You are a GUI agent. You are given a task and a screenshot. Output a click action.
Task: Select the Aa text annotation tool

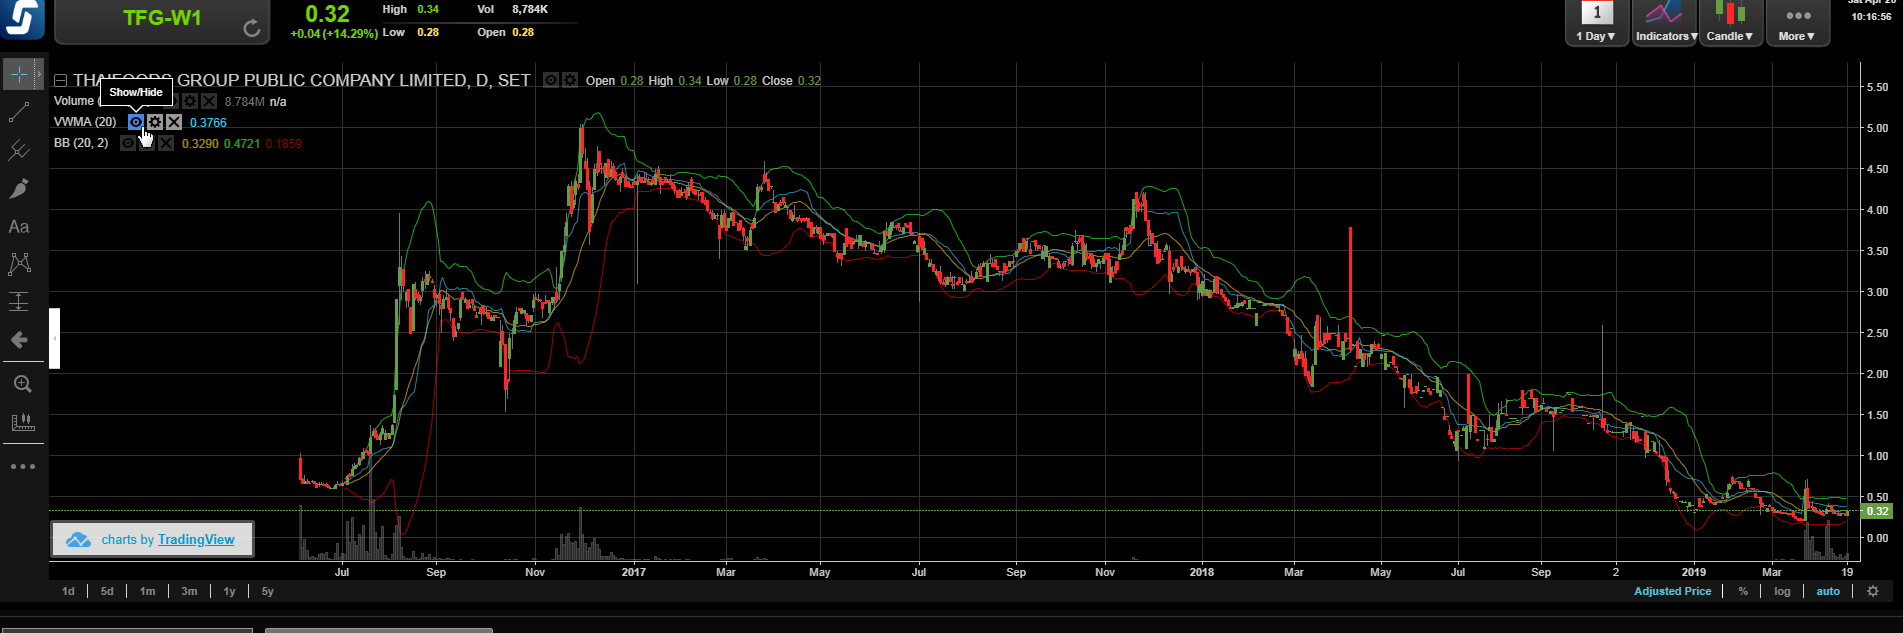point(19,227)
